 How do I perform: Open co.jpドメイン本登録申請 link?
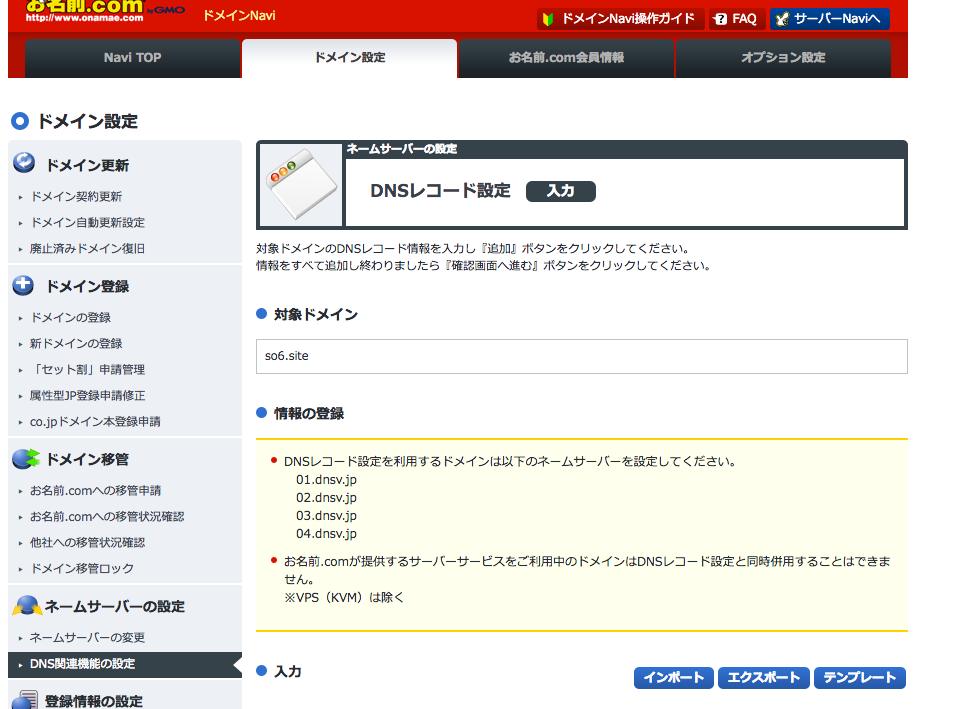click(95, 422)
